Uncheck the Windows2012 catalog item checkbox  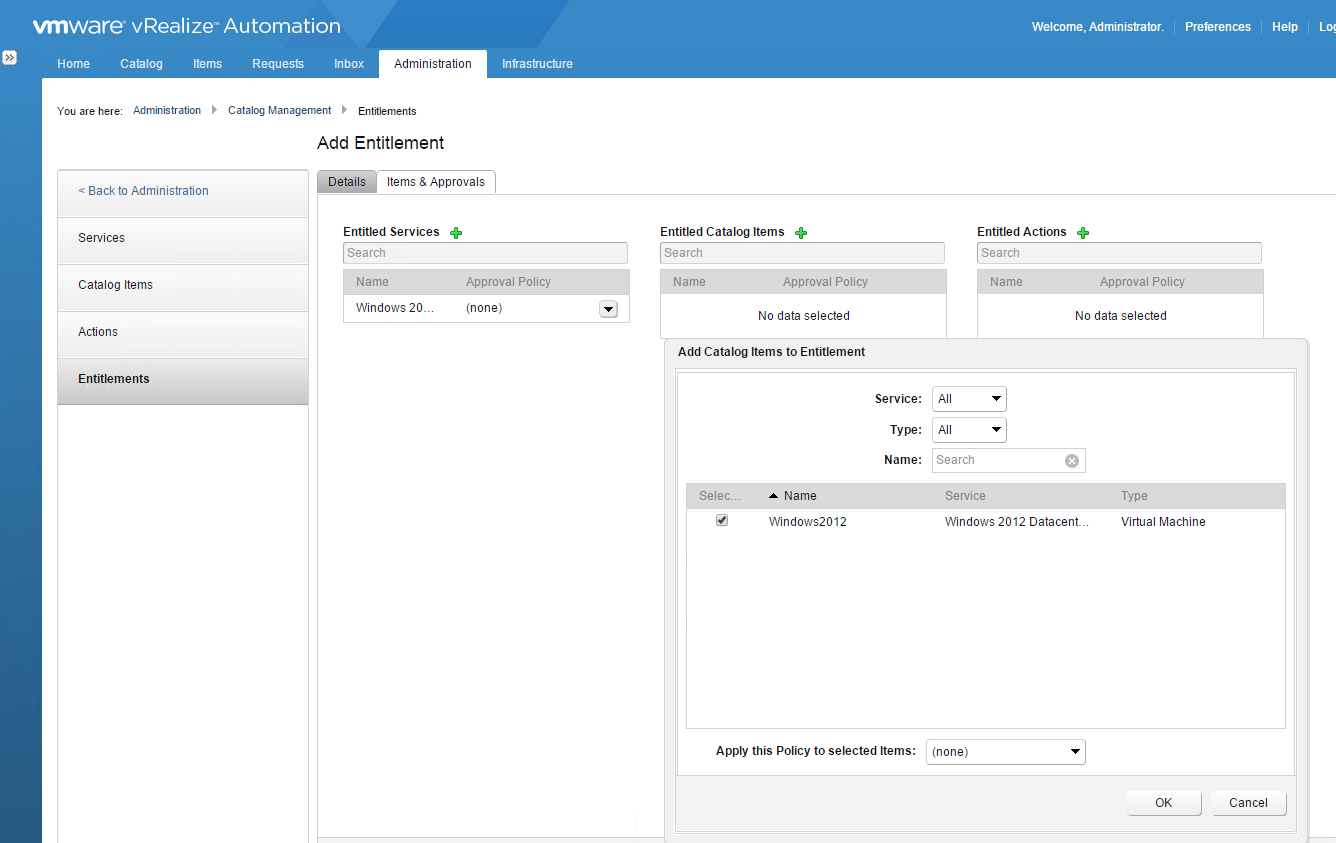pyautogui.click(x=722, y=521)
